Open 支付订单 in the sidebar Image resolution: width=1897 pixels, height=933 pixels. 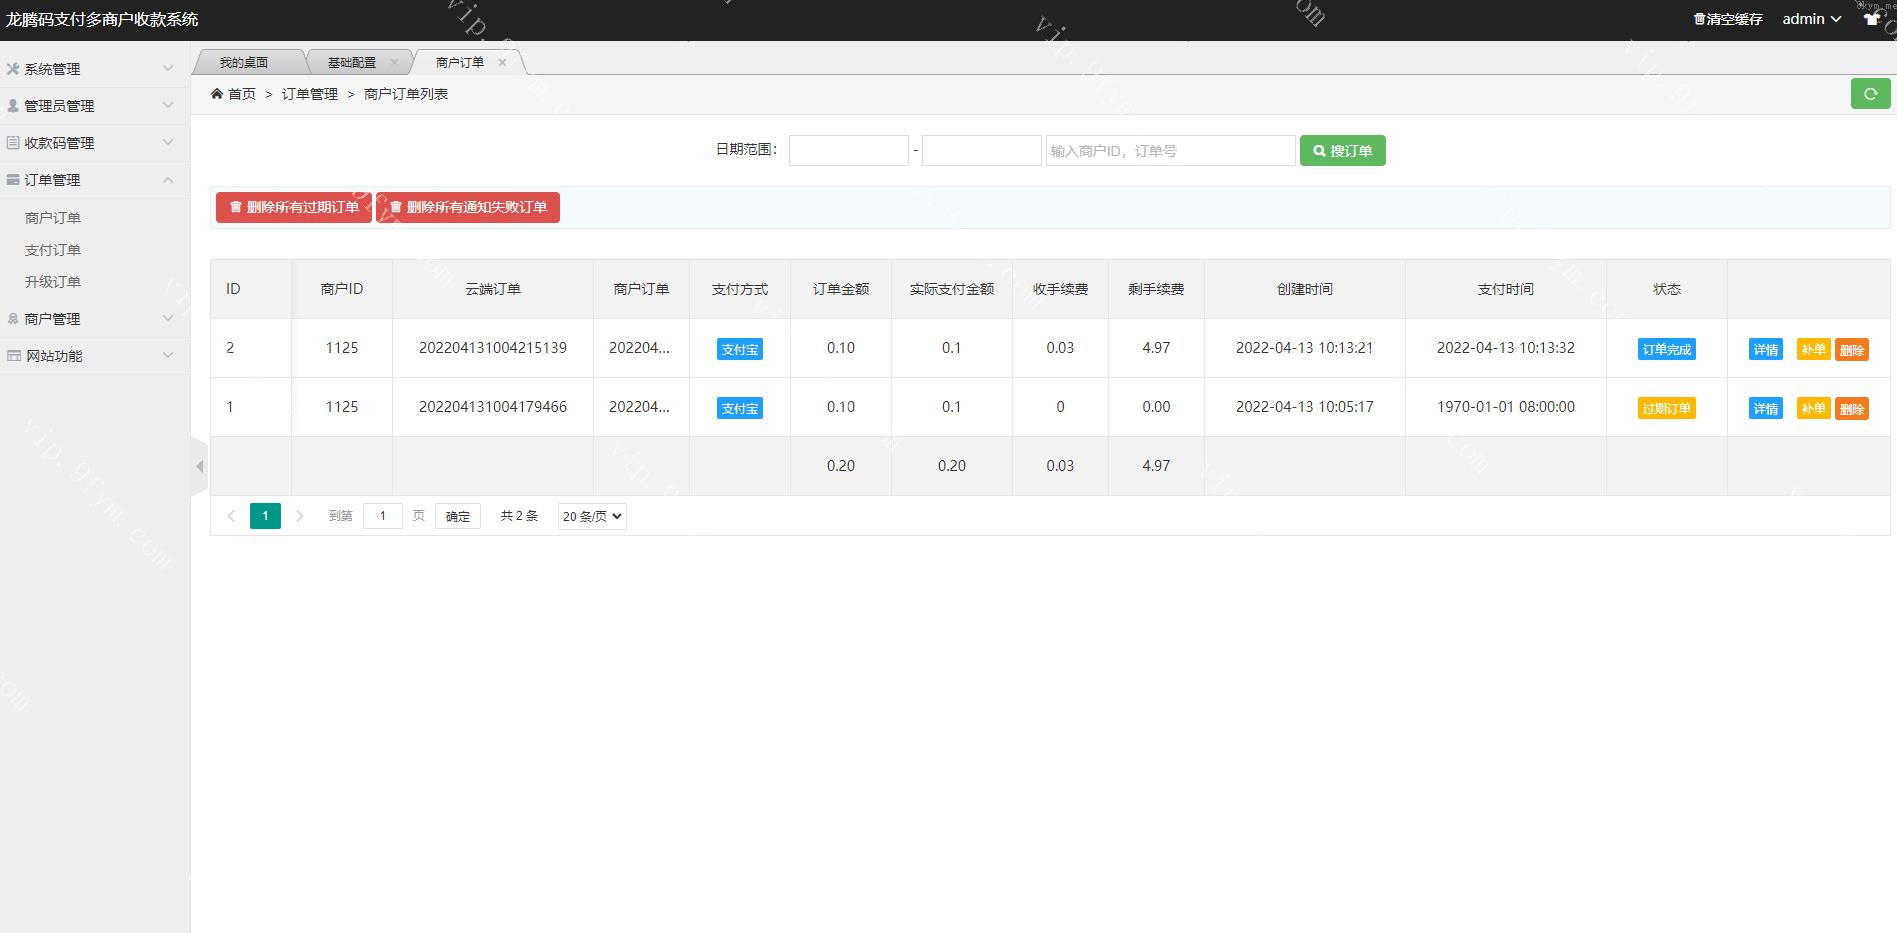53,250
